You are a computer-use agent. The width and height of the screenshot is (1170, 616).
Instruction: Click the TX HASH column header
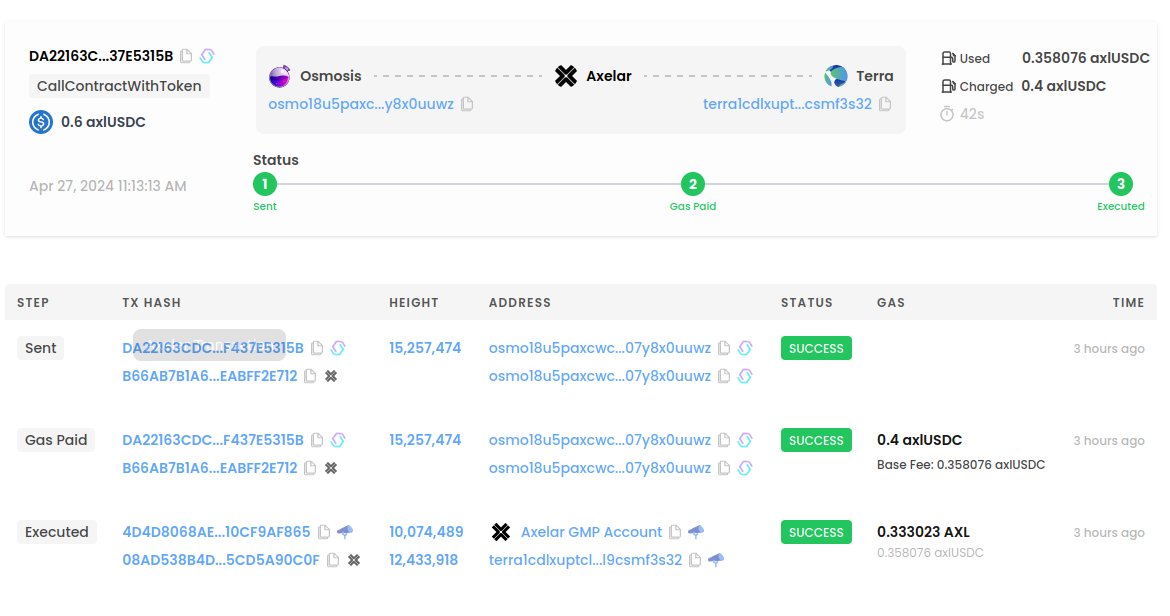(x=151, y=303)
